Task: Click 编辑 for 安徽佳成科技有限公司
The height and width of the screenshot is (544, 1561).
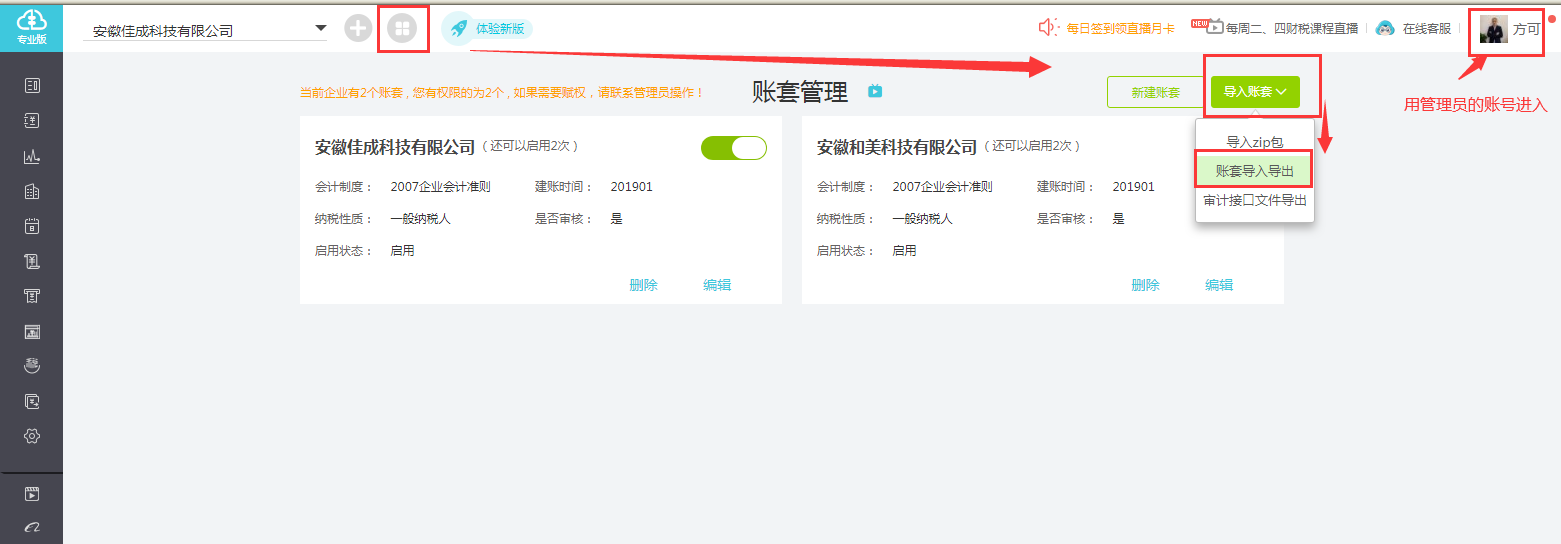Action: tap(717, 285)
